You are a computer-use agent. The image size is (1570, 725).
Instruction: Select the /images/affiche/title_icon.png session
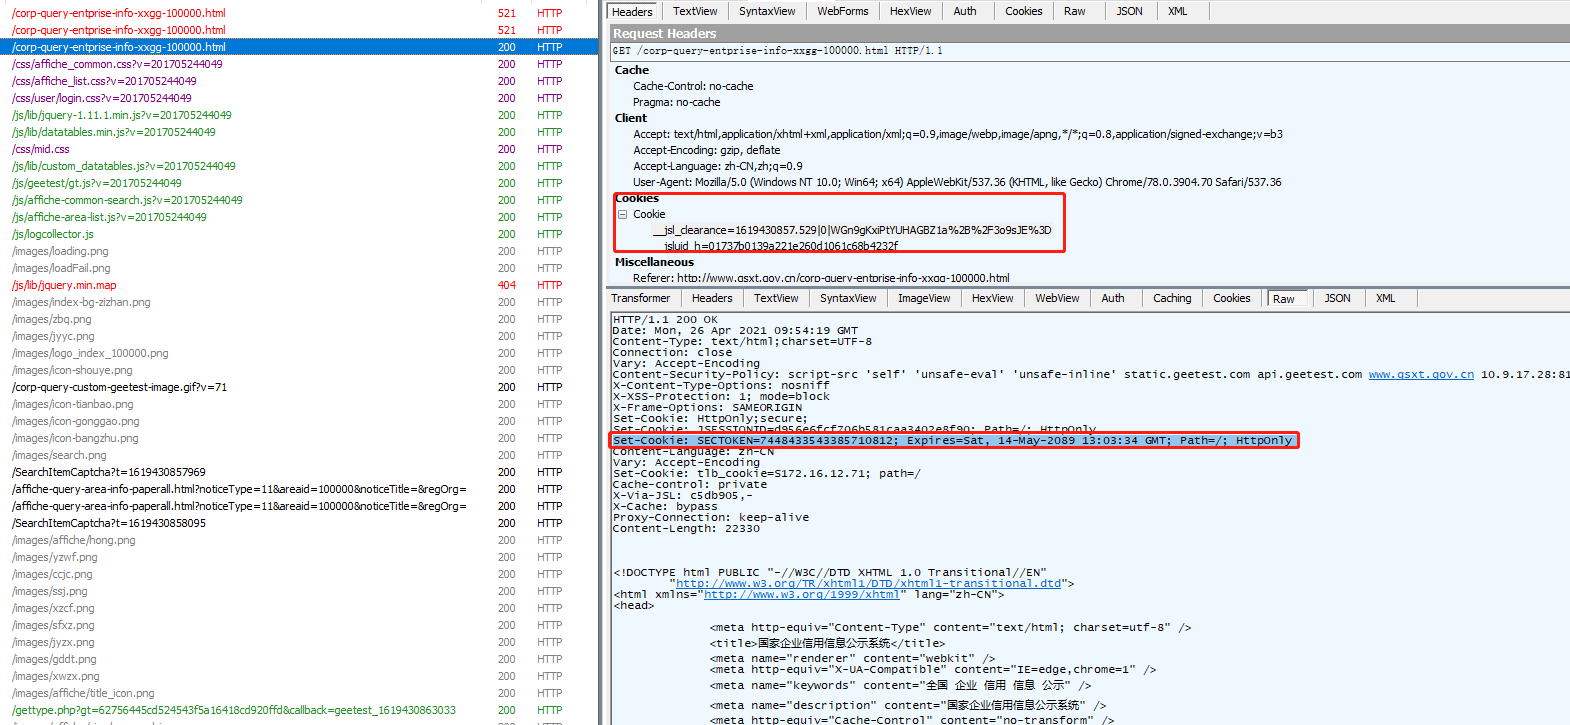pos(299,693)
